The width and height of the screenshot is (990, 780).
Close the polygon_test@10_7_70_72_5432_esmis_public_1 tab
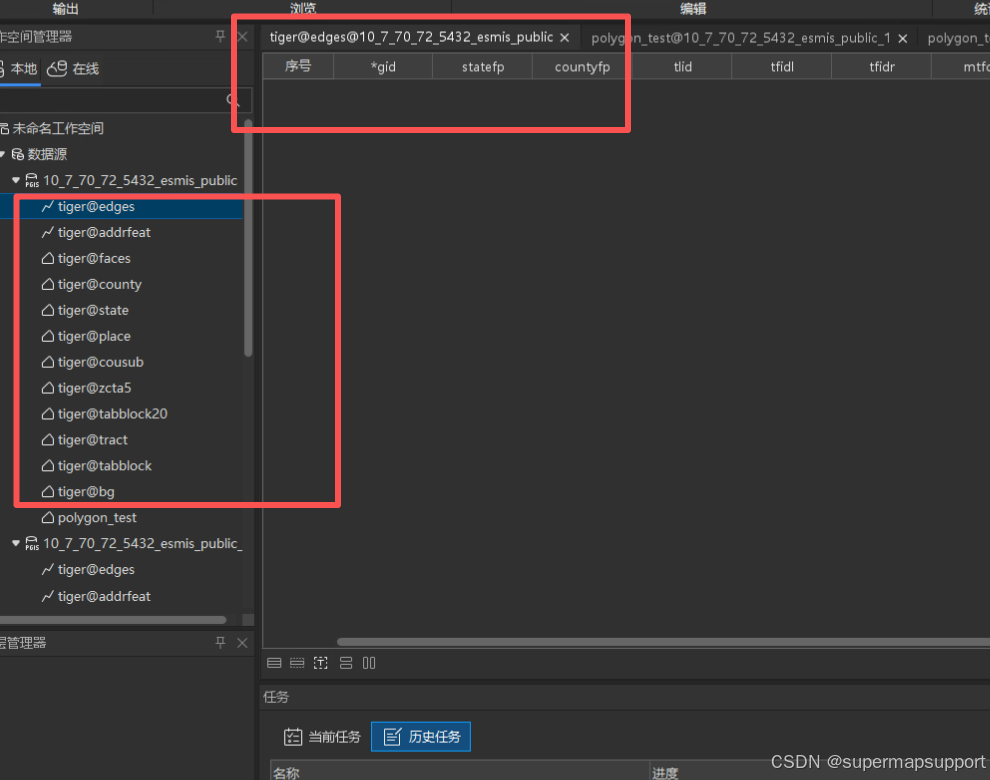(x=903, y=39)
